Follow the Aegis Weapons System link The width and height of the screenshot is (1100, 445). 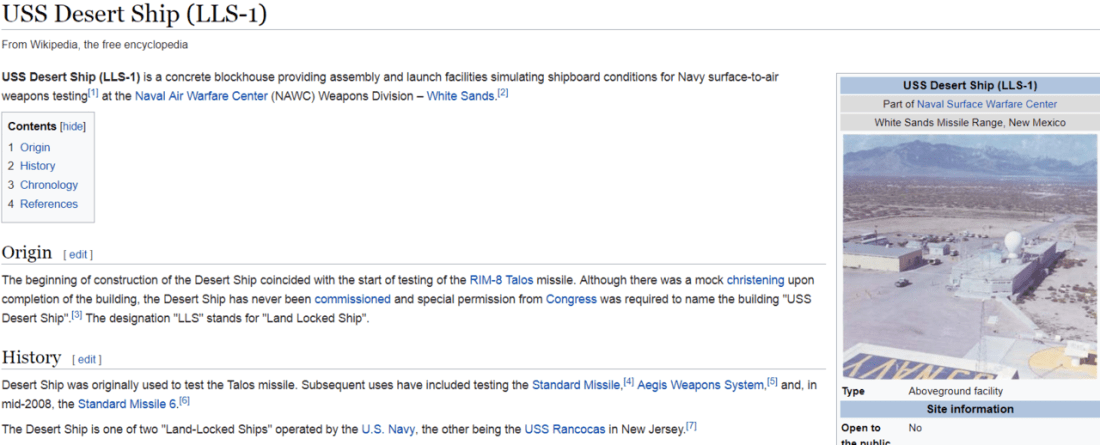point(701,385)
